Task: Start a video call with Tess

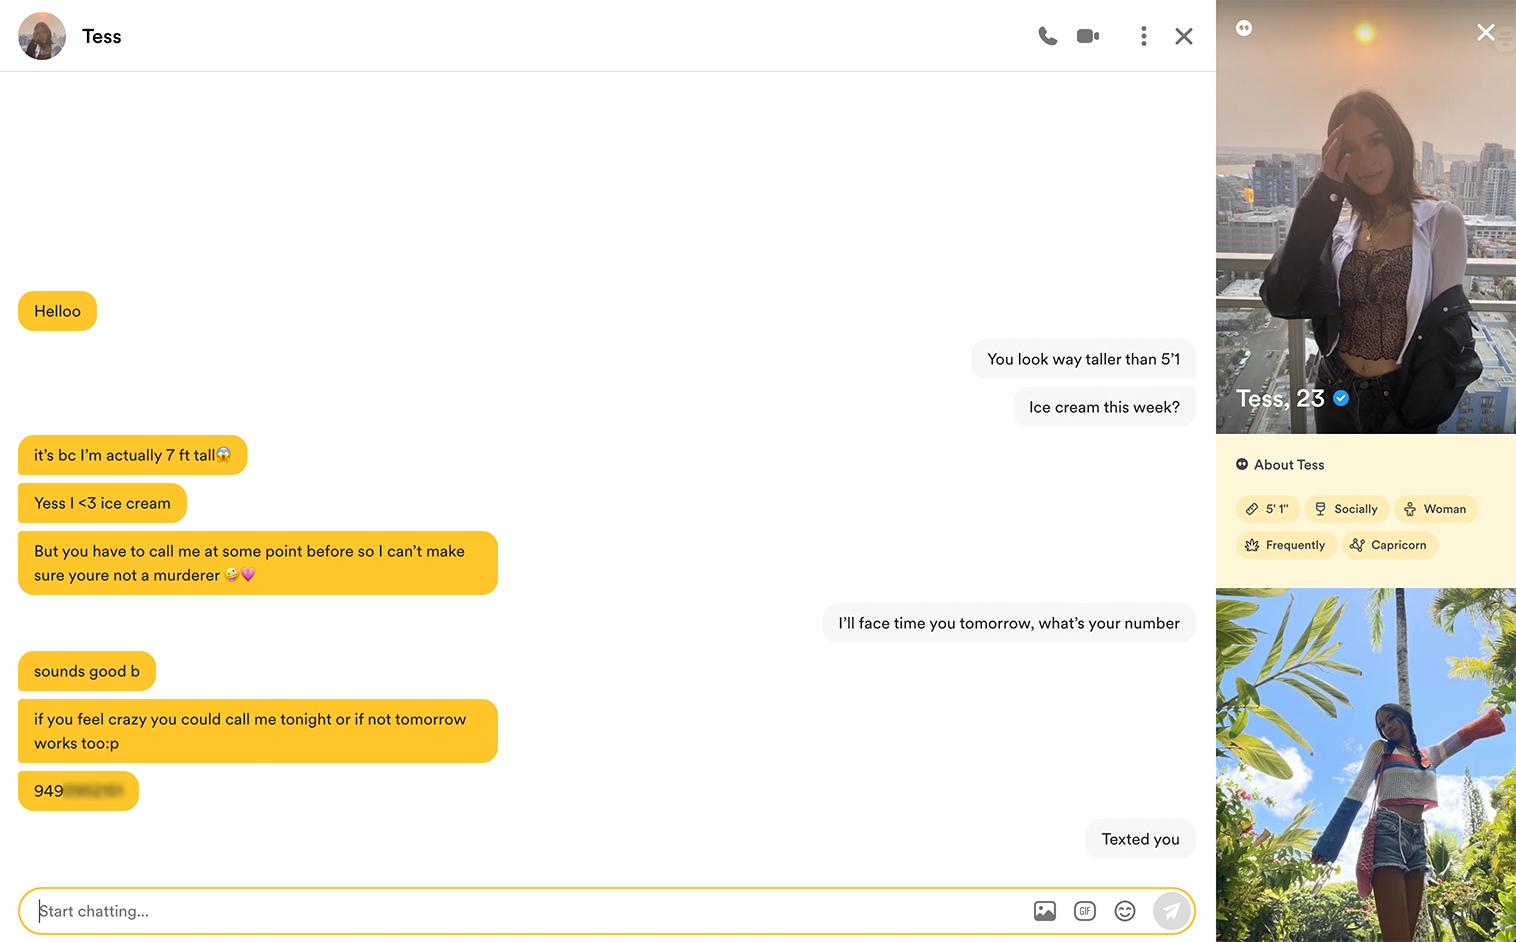Action: click(1088, 36)
